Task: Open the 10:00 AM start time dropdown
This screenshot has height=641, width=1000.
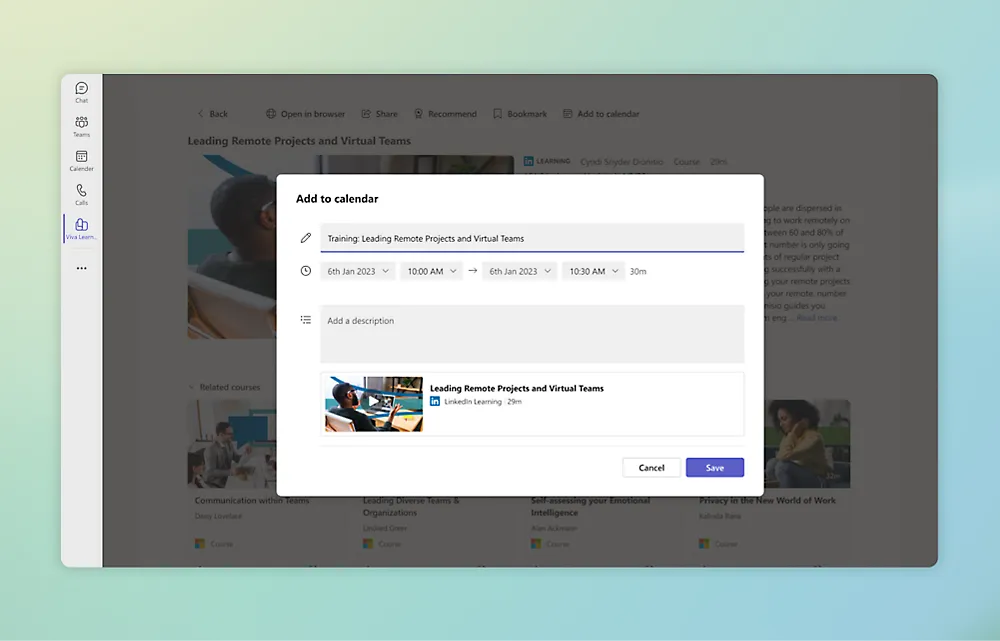Action: (431, 271)
